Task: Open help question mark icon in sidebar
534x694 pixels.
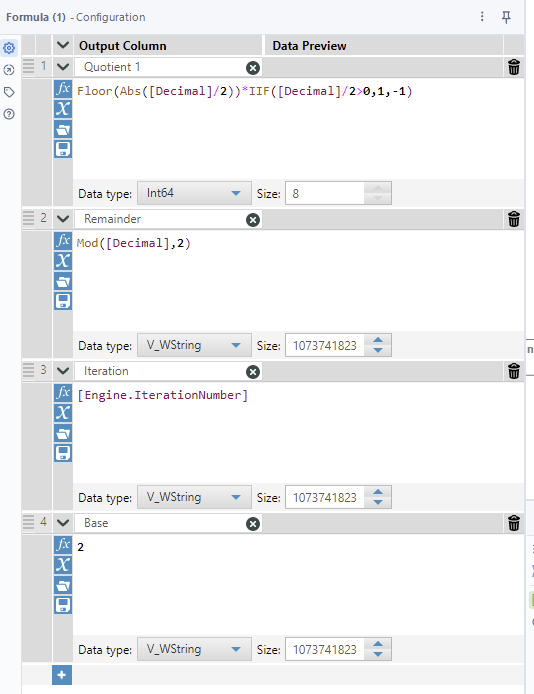Action: tap(9, 114)
